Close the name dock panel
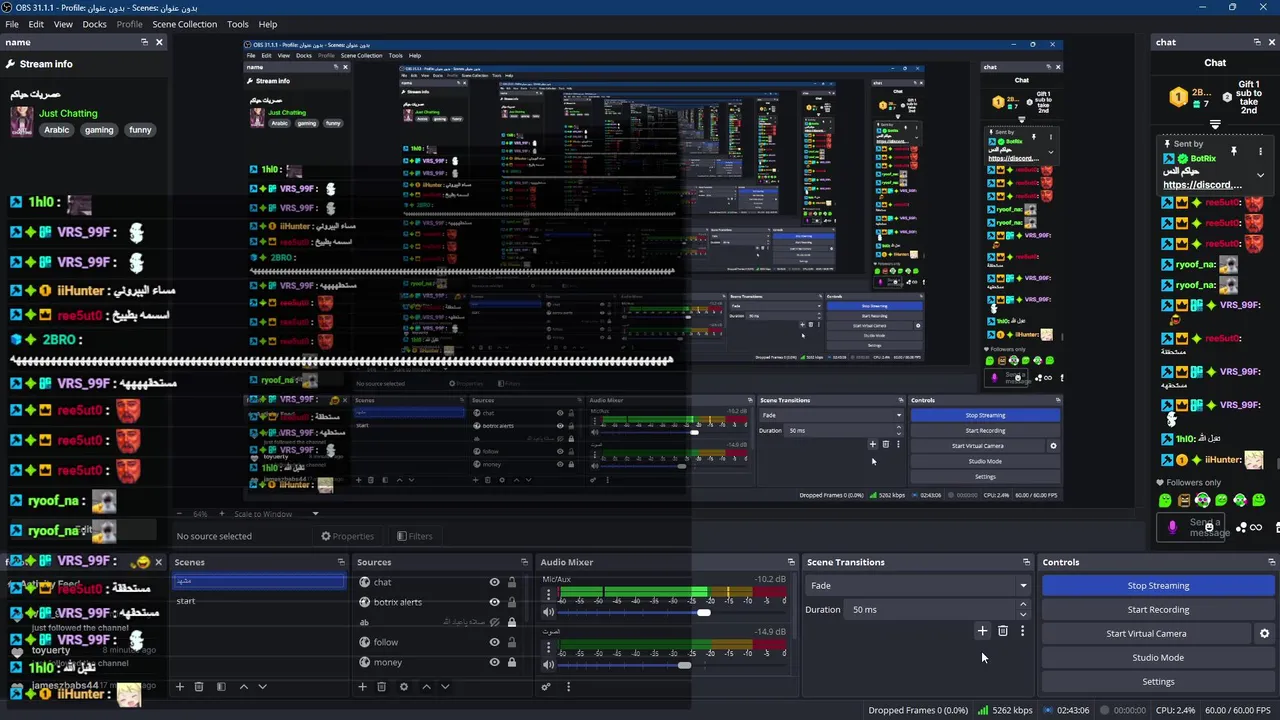This screenshot has height=720, width=1280. pyautogui.click(x=159, y=42)
